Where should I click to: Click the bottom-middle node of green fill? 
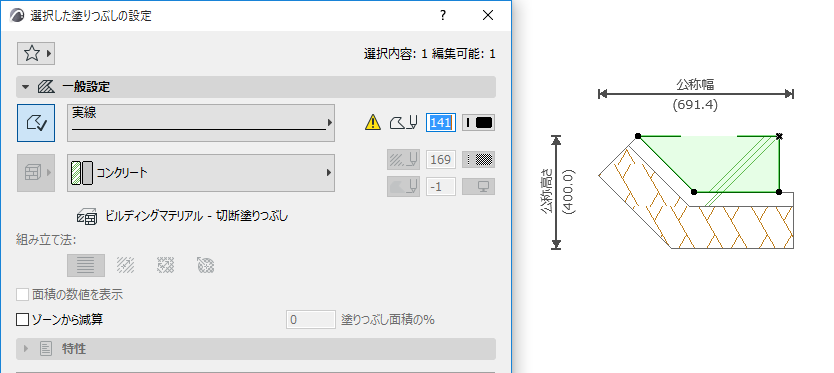click(694, 192)
